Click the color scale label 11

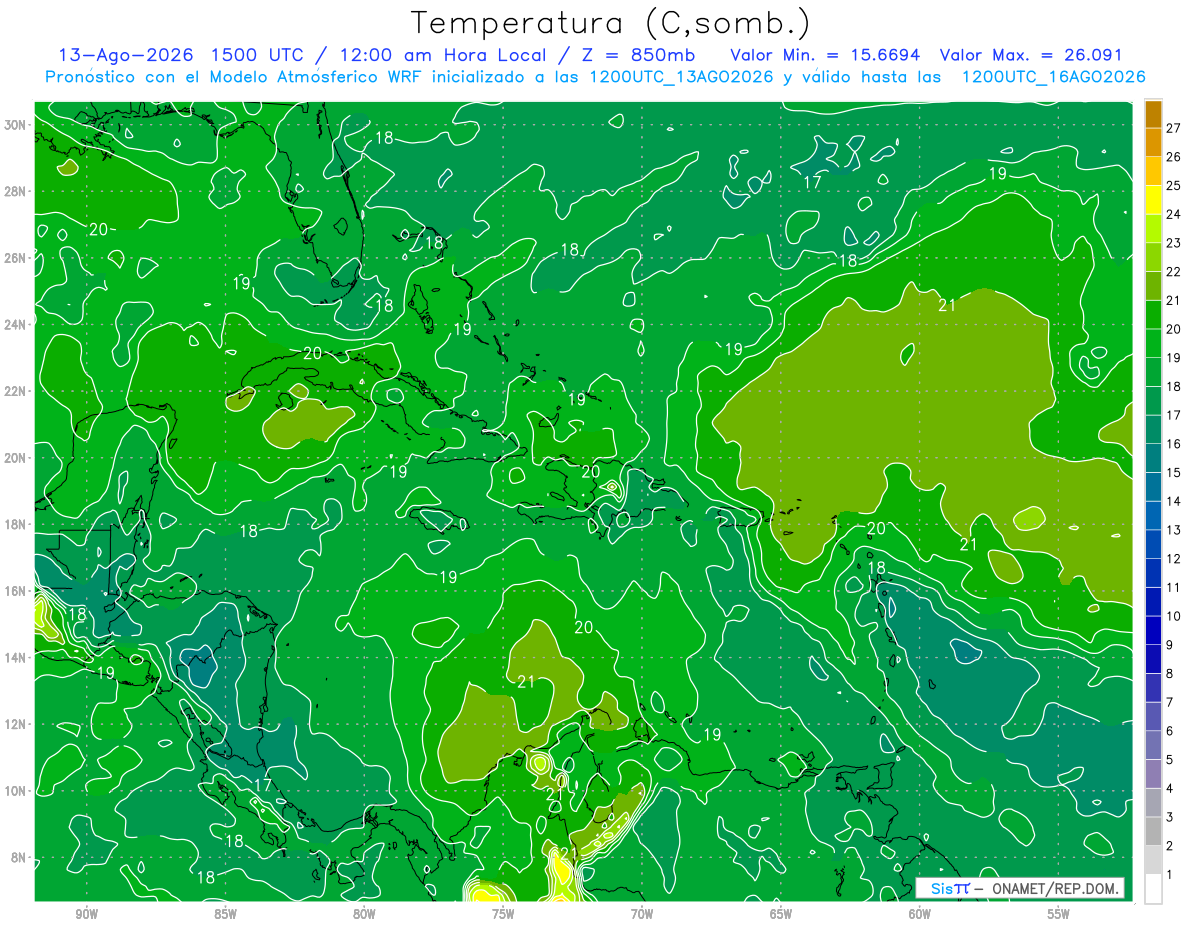(1173, 587)
